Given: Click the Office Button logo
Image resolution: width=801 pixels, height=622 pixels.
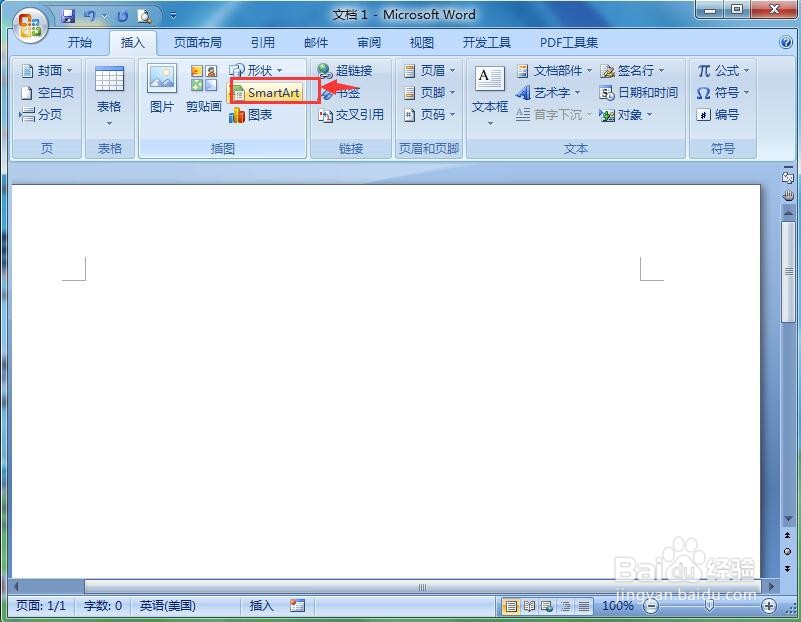Looking at the screenshot, I should 30,25.
